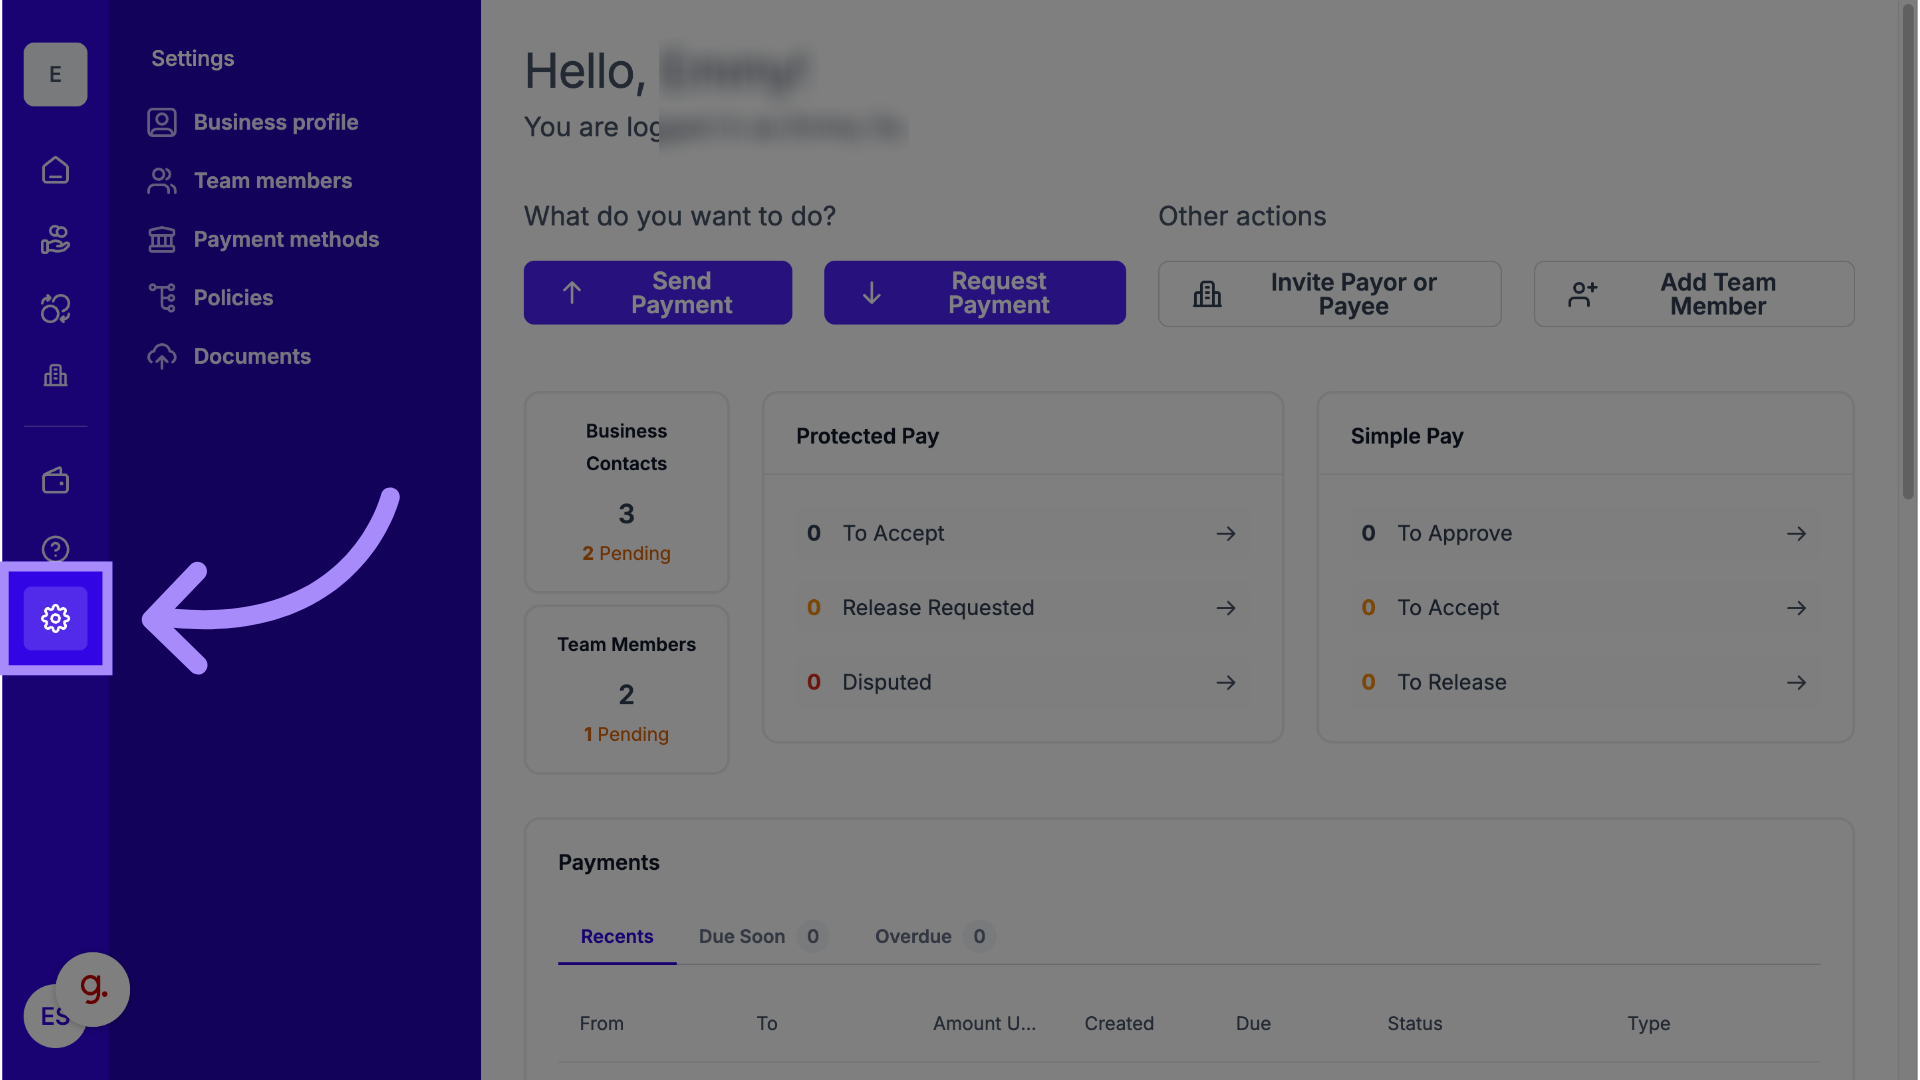Open the help question mark icon
The image size is (1920, 1080).
55,549
